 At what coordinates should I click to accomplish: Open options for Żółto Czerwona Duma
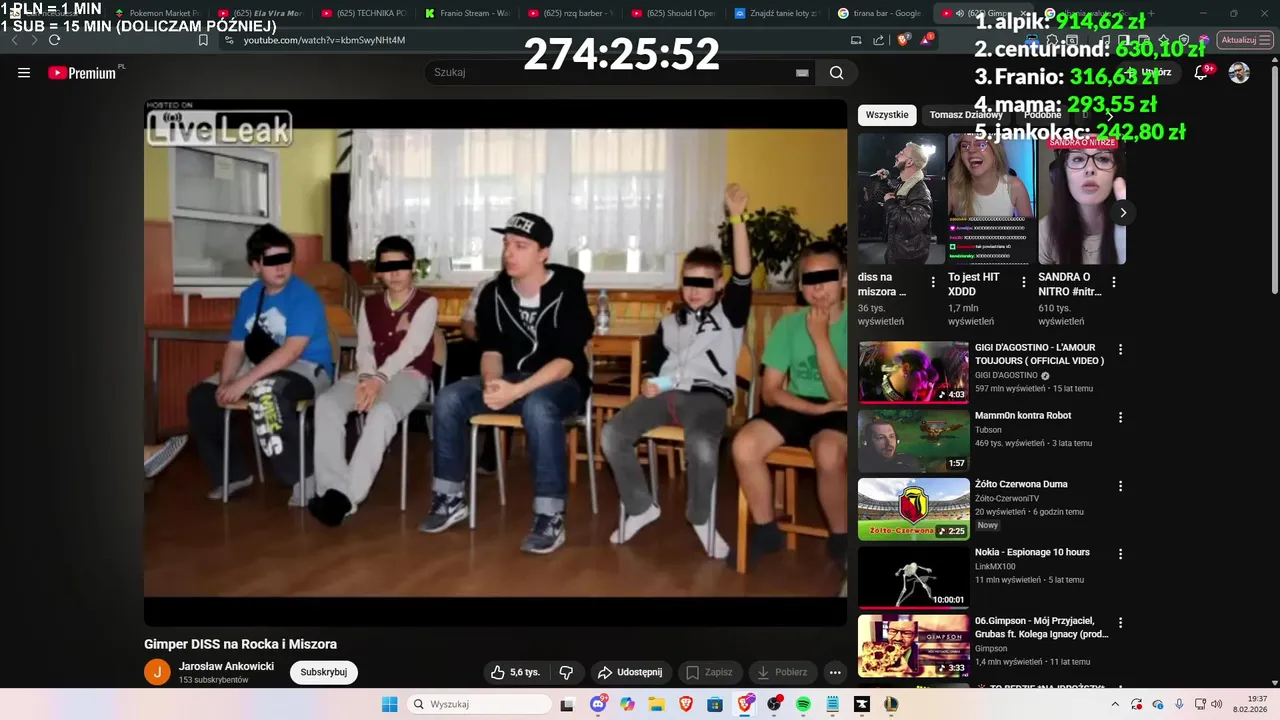click(x=1120, y=485)
